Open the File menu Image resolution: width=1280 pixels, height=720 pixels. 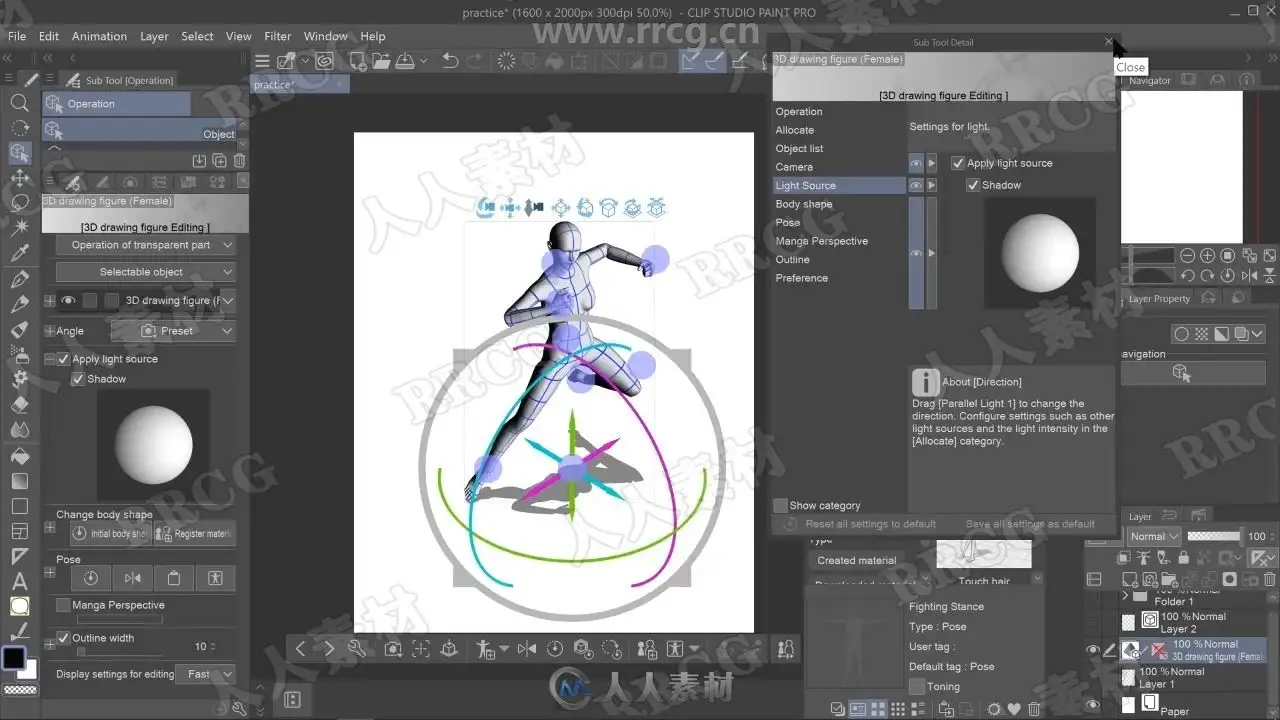(17, 36)
